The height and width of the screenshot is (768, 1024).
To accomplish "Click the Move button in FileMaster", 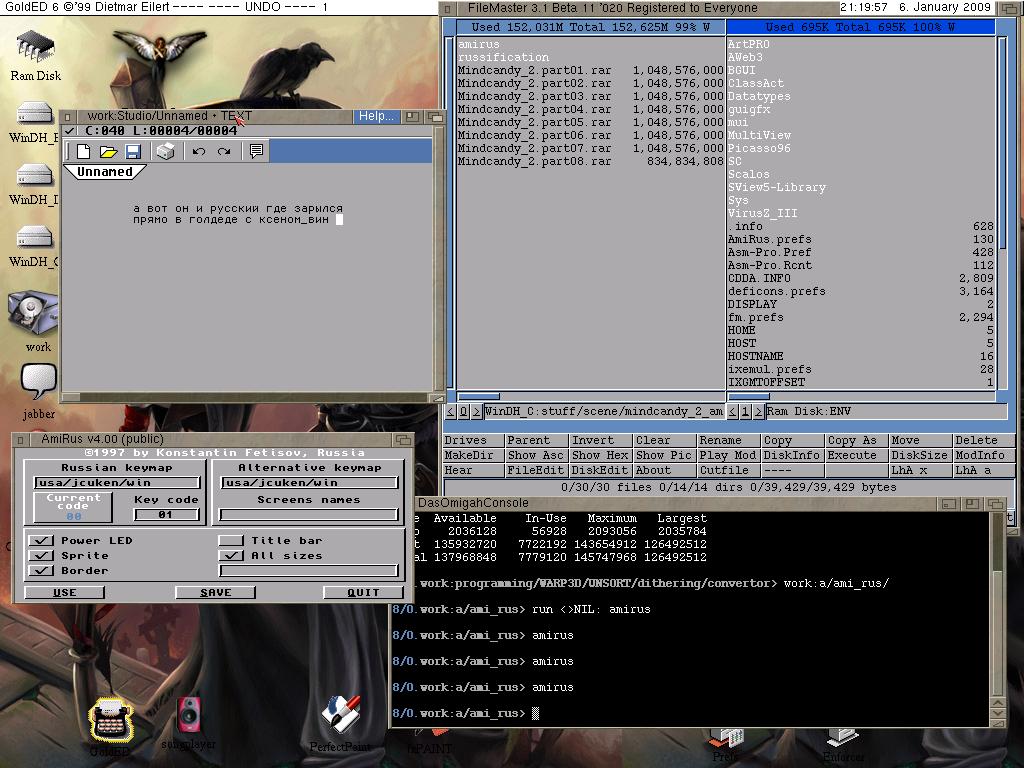I will coord(921,440).
